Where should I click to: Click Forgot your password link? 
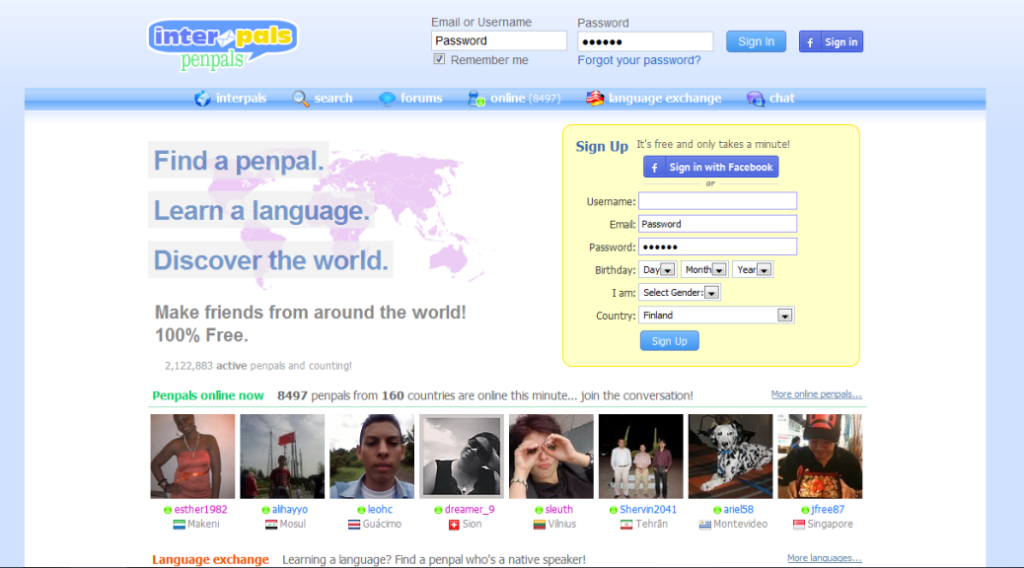click(639, 60)
